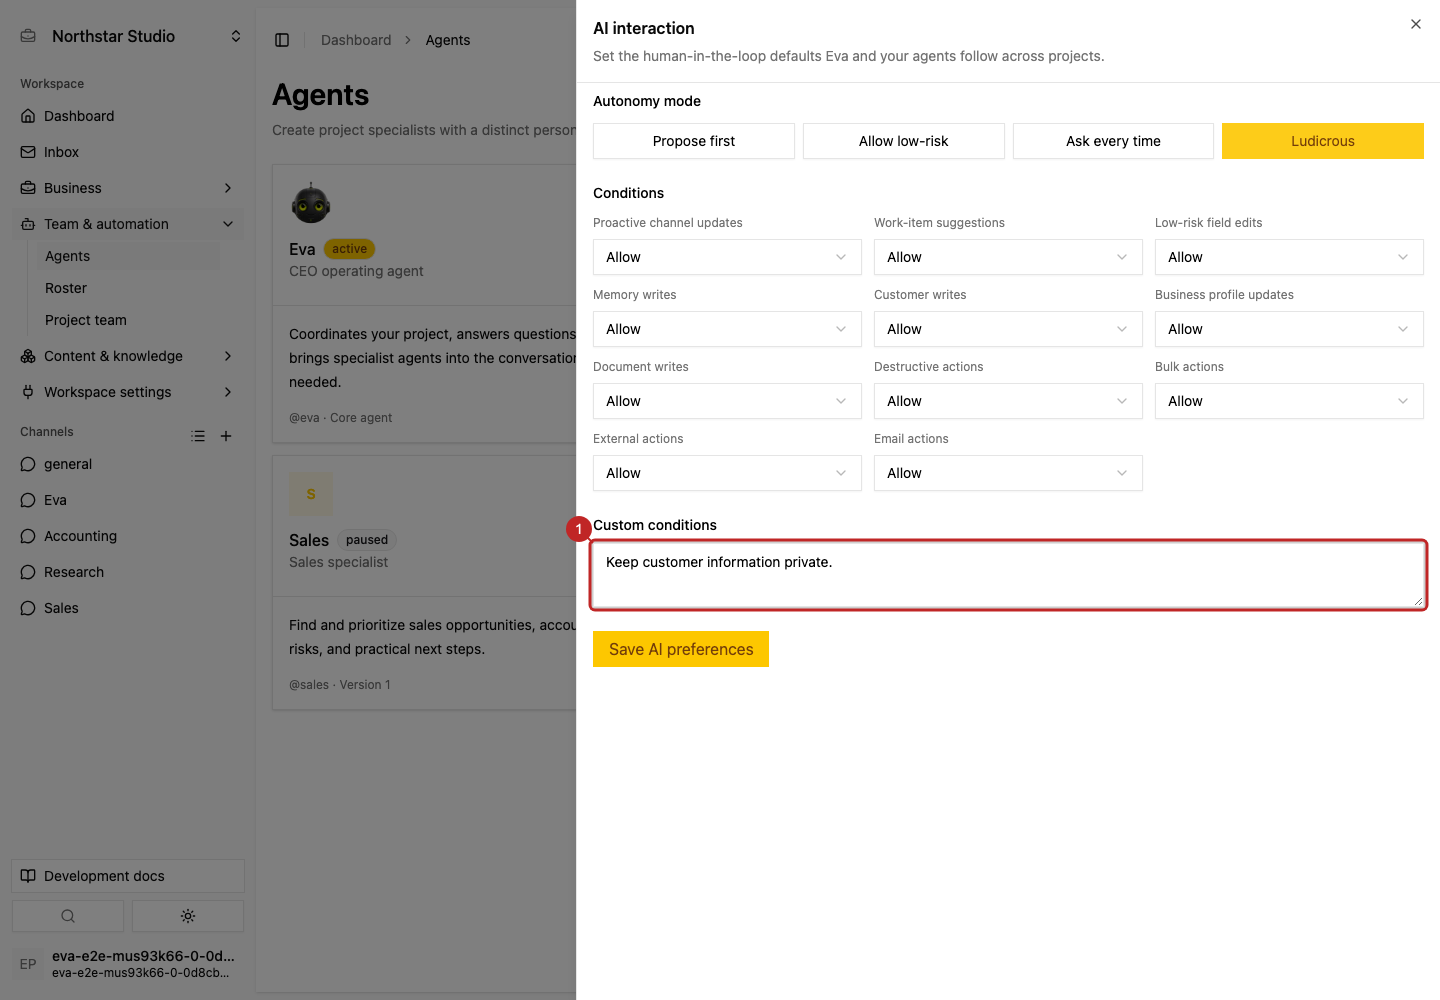Click the search icon button at the bottom
The height and width of the screenshot is (1000, 1440).
(68, 916)
